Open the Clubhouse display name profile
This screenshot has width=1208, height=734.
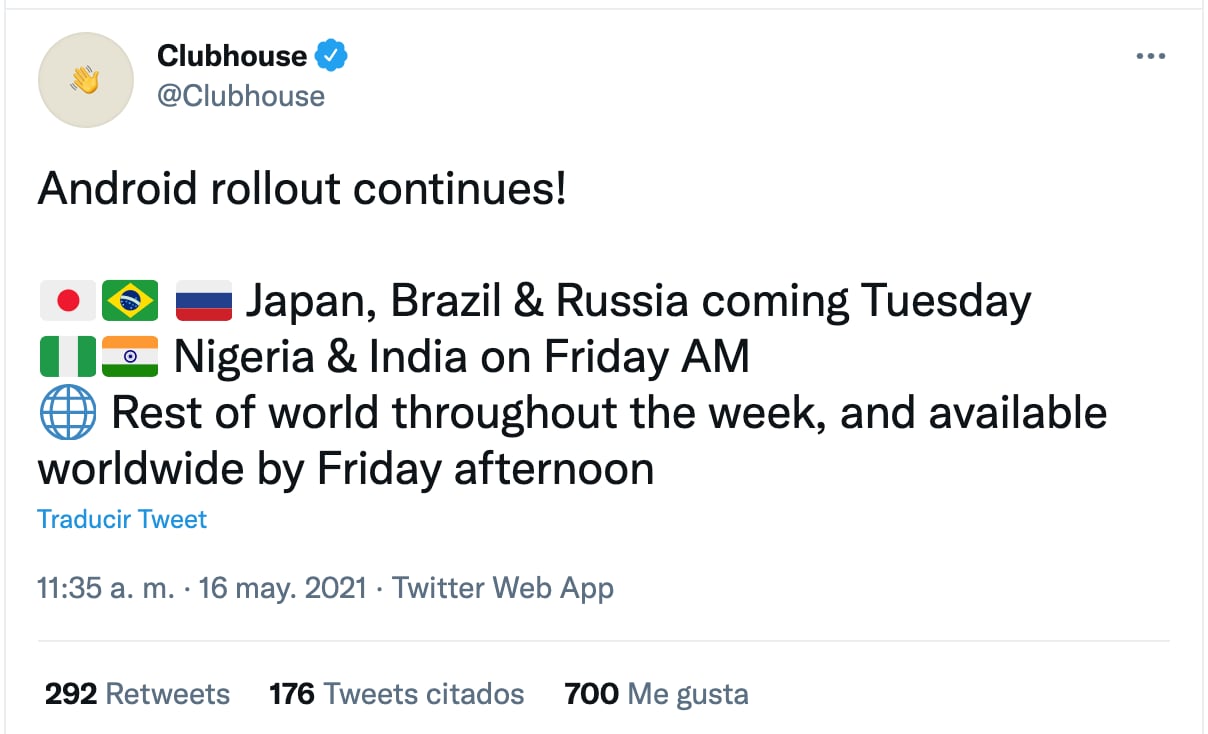(x=232, y=56)
